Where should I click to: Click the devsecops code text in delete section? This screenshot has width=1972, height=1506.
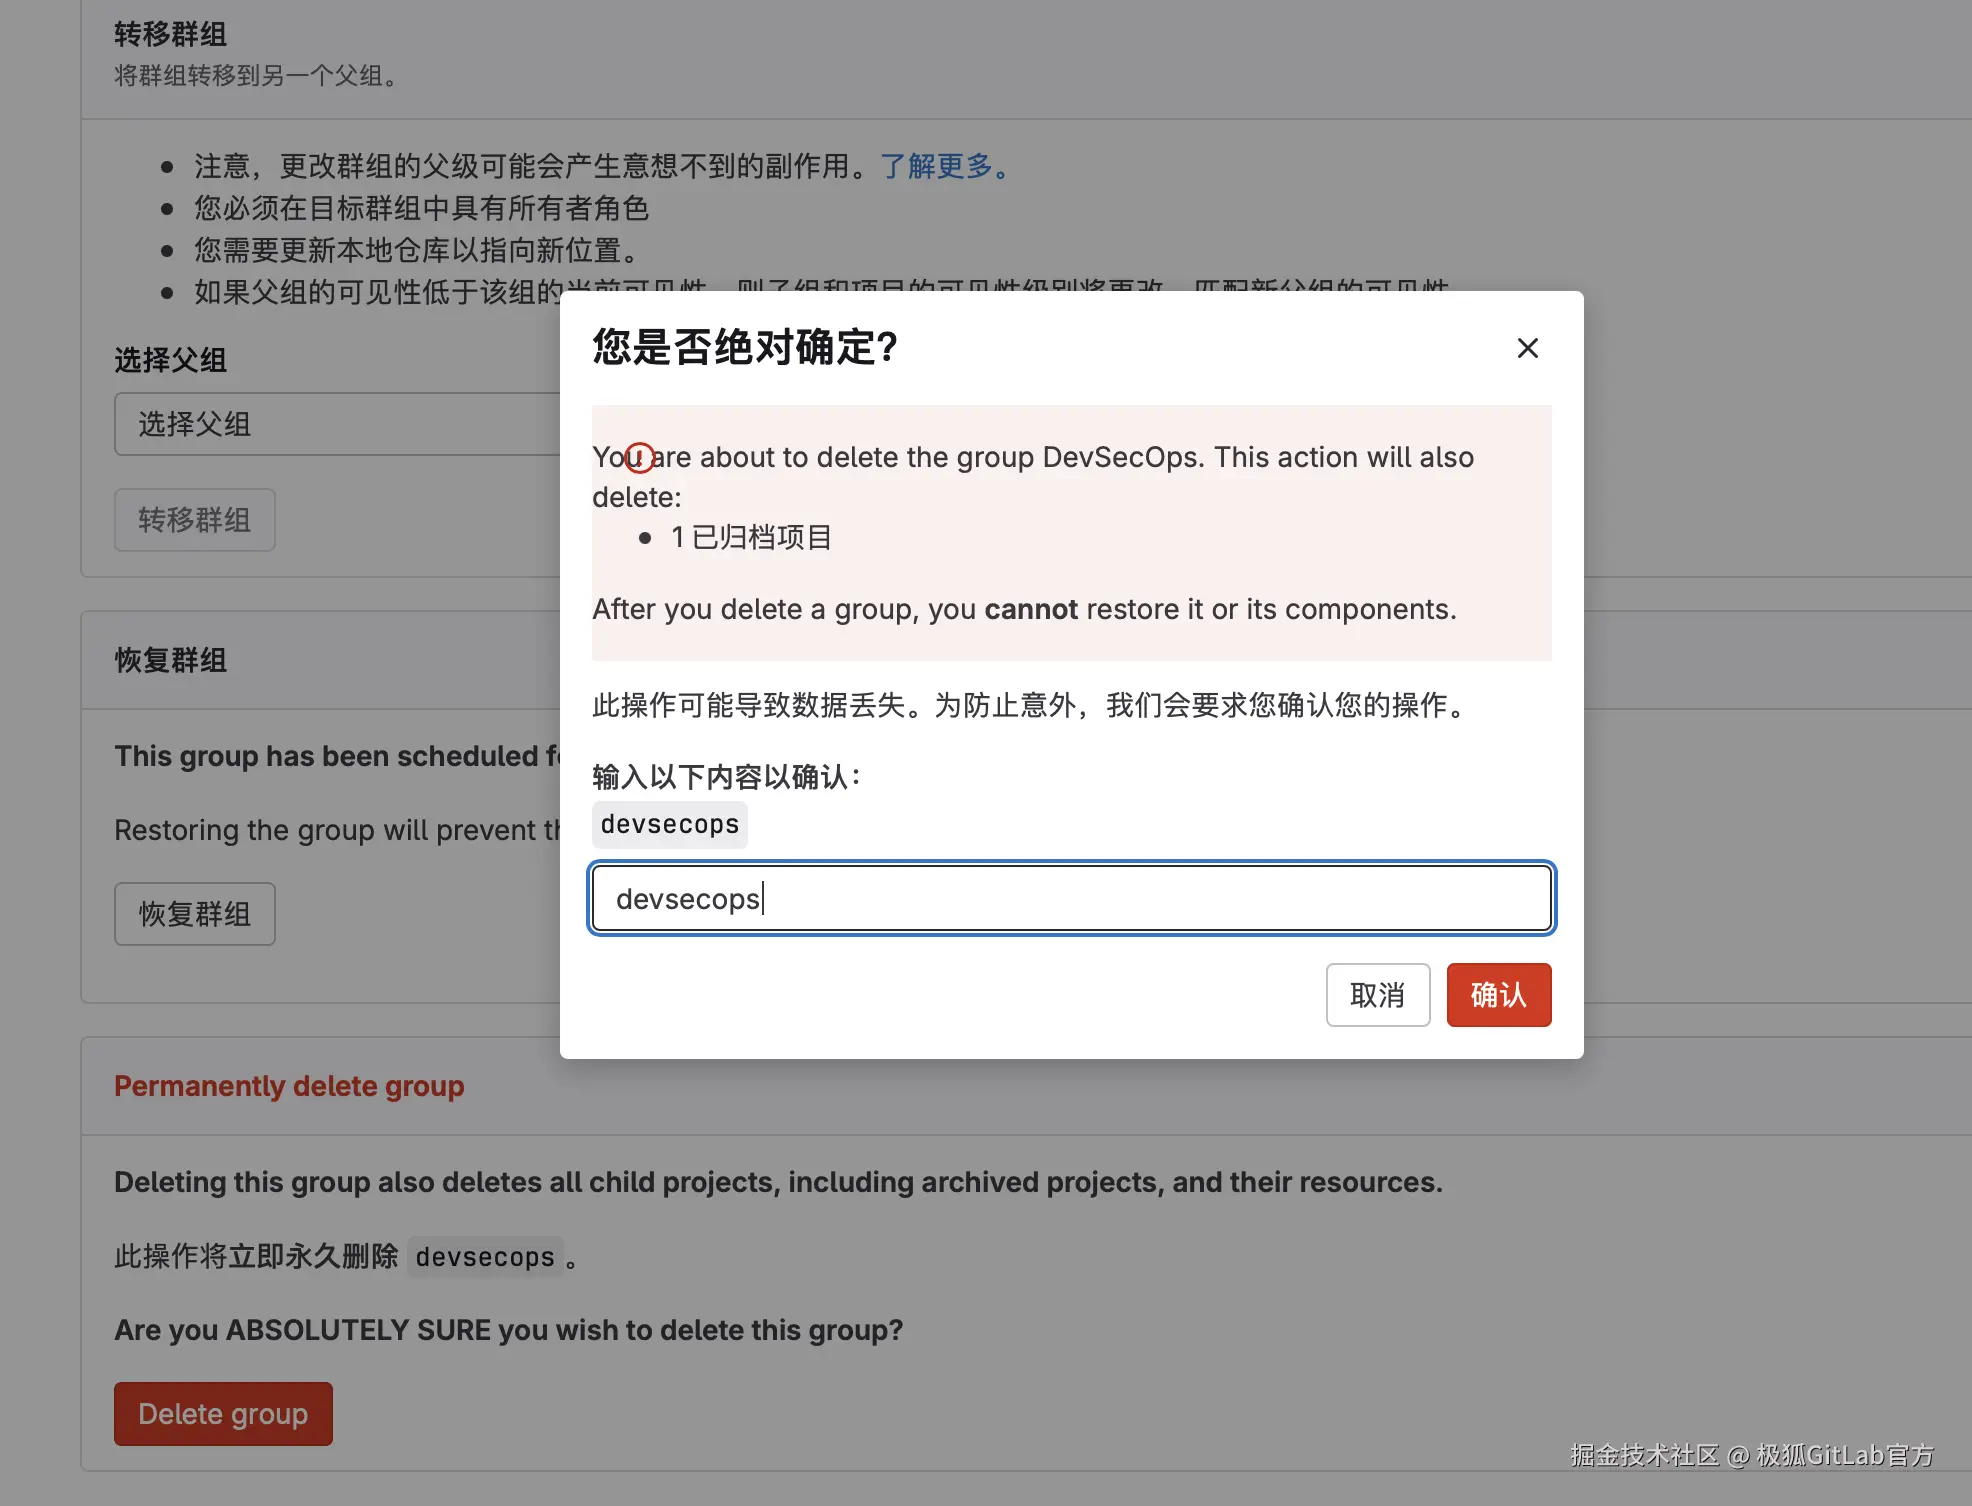tap(485, 1256)
